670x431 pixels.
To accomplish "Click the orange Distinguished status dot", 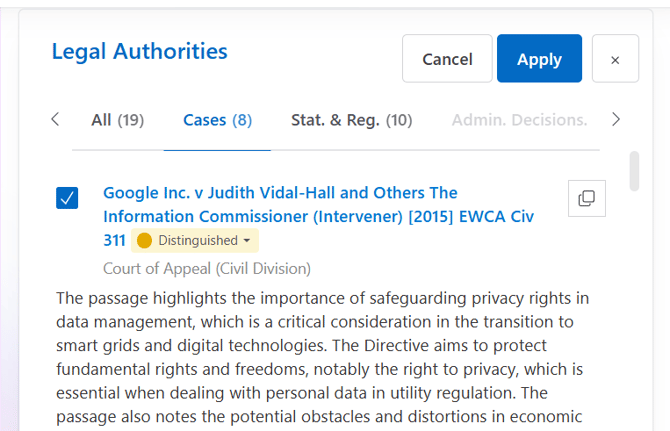I will coord(144,240).
